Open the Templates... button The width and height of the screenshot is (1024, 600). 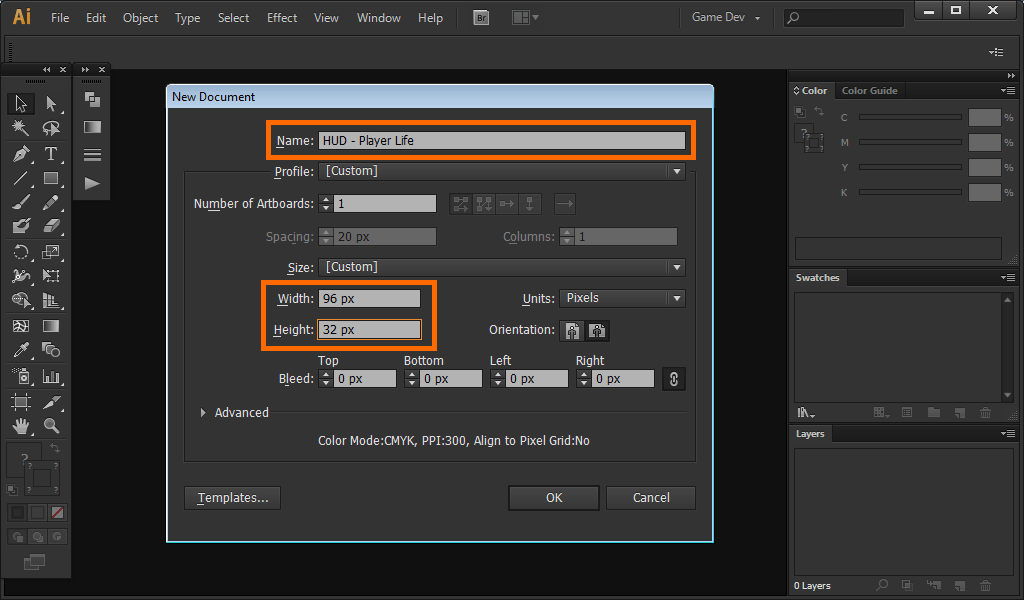232,498
